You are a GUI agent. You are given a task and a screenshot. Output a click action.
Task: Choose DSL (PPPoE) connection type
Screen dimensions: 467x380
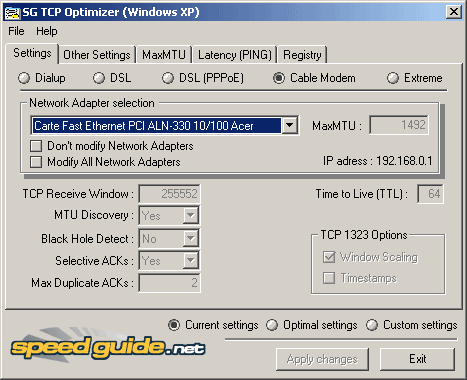click(203, 78)
